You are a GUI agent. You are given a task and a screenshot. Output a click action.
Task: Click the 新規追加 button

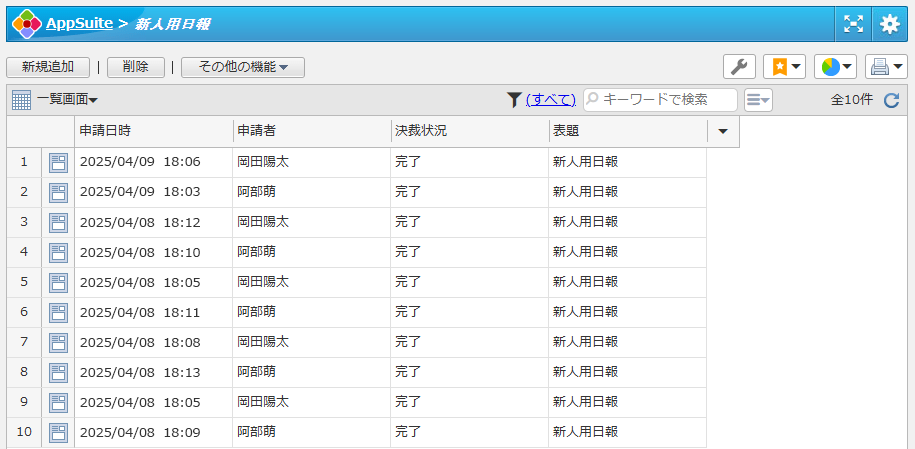48,67
